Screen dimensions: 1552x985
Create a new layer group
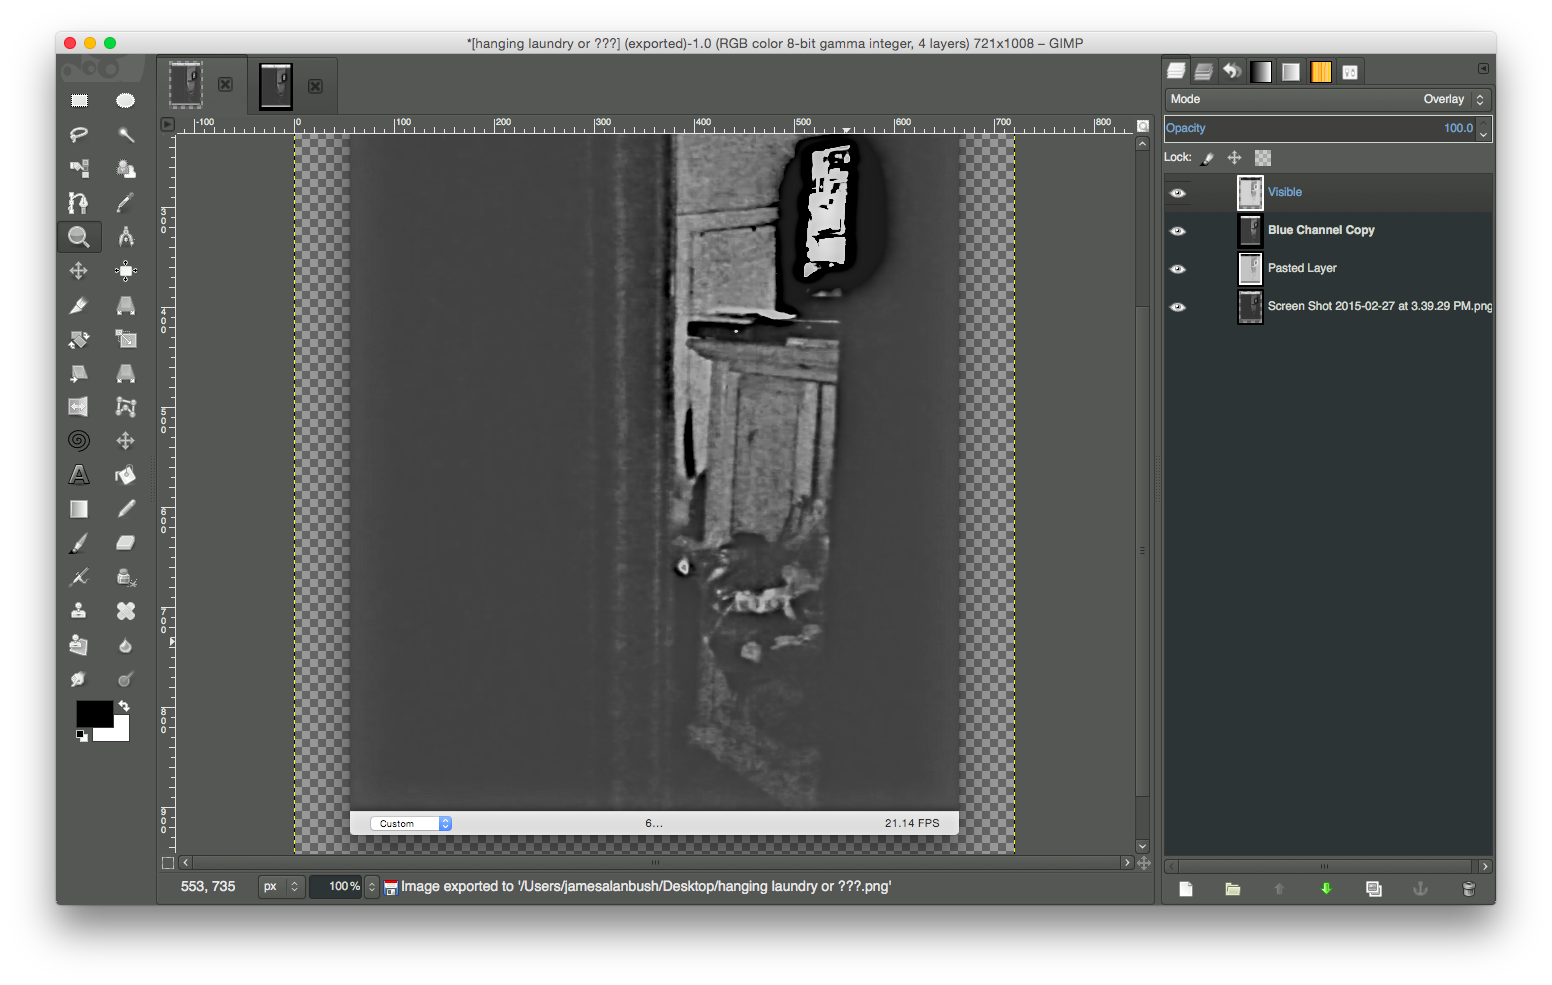click(x=1233, y=889)
